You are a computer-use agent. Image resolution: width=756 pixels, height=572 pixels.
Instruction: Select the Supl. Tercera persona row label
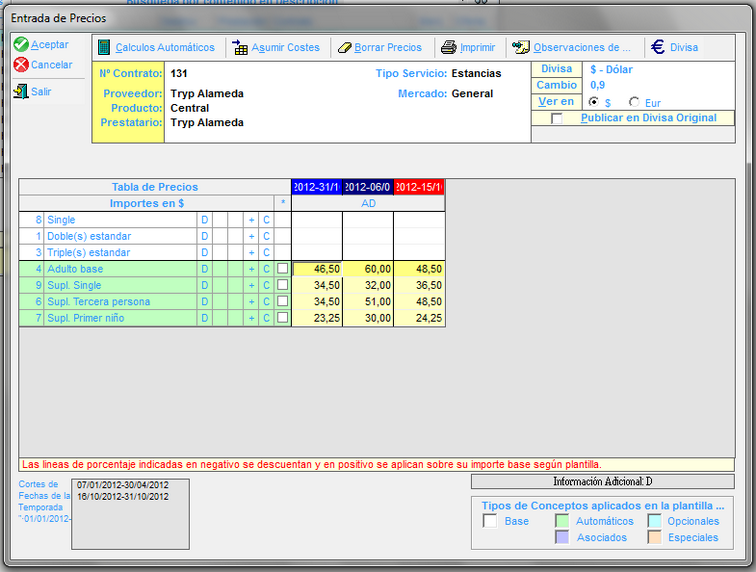(99, 302)
